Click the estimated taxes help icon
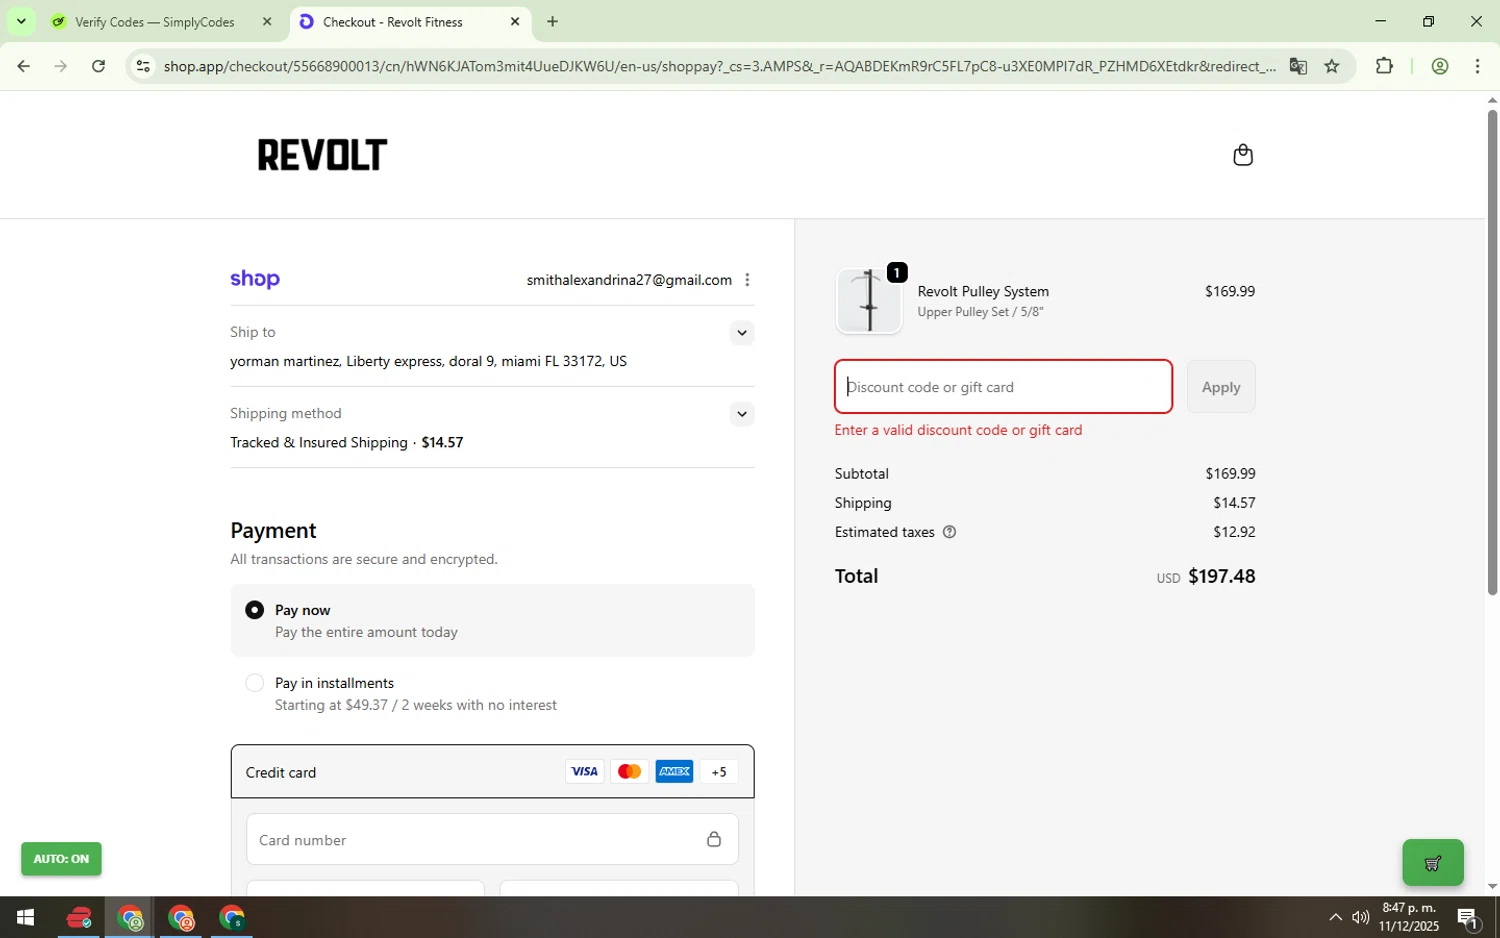The height and width of the screenshot is (938, 1500). (949, 532)
